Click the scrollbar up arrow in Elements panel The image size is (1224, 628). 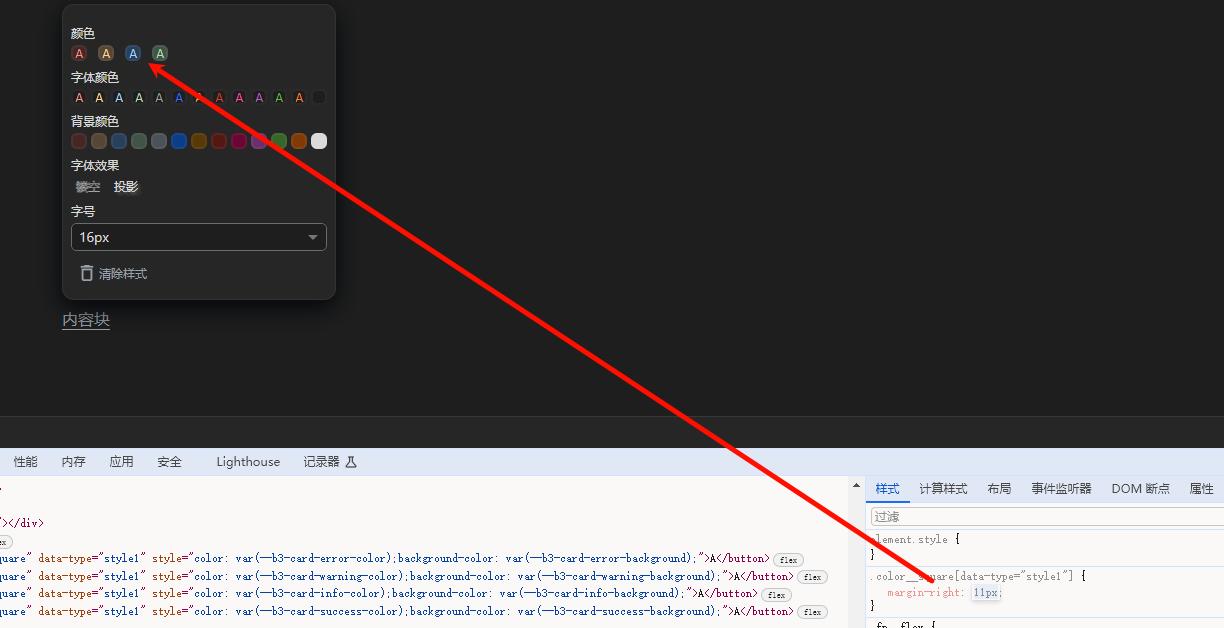click(856, 486)
